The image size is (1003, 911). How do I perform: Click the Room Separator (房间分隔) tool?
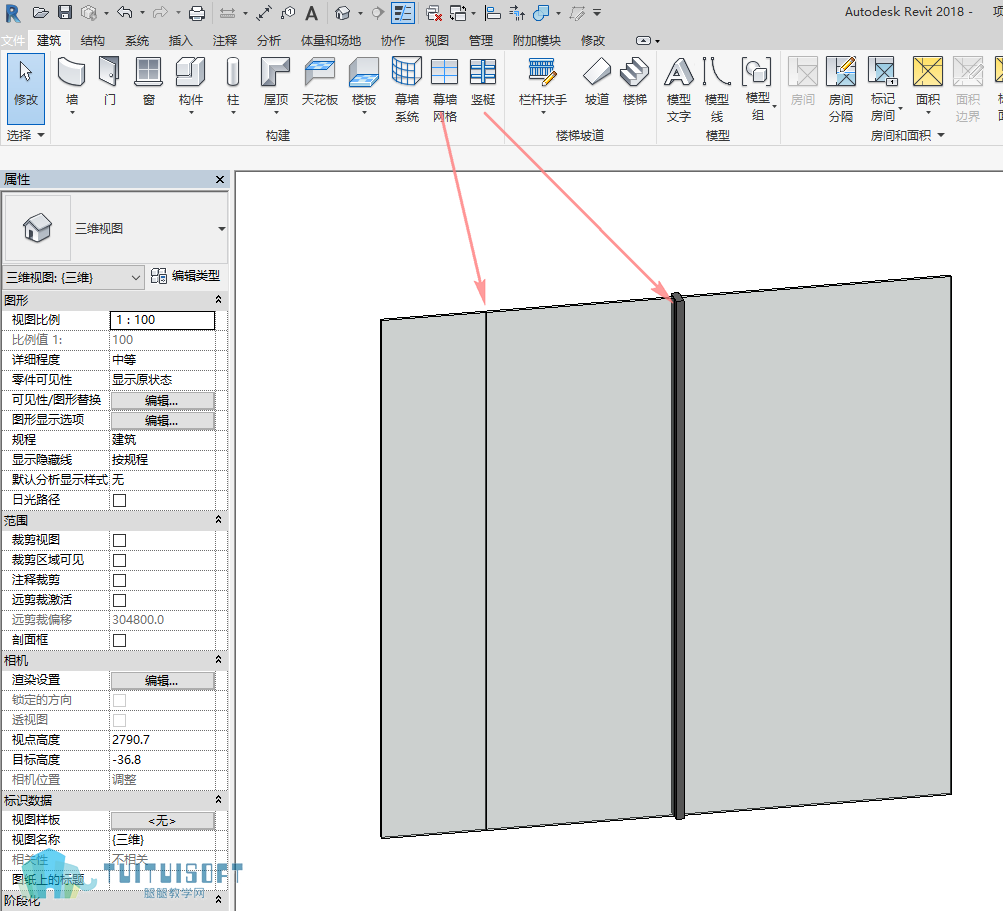click(841, 90)
